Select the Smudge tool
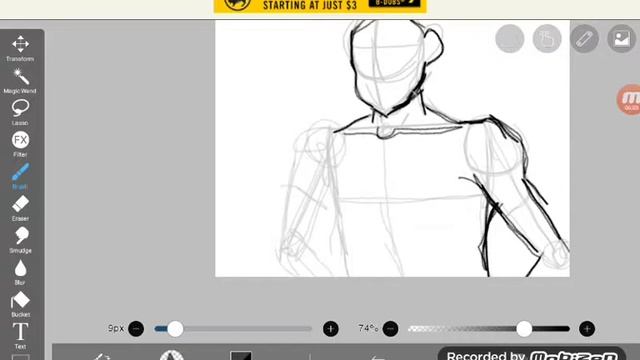This screenshot has height=360, width=640. [20, 240]
